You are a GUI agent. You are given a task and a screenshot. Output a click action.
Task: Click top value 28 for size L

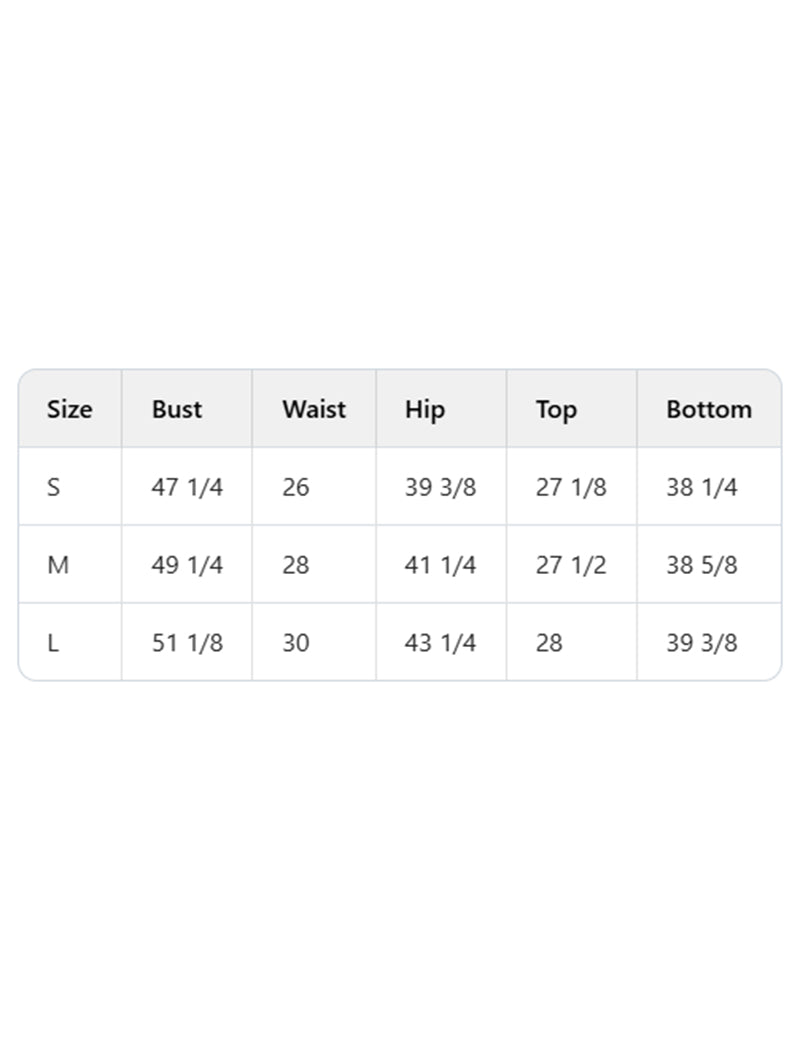549,643
